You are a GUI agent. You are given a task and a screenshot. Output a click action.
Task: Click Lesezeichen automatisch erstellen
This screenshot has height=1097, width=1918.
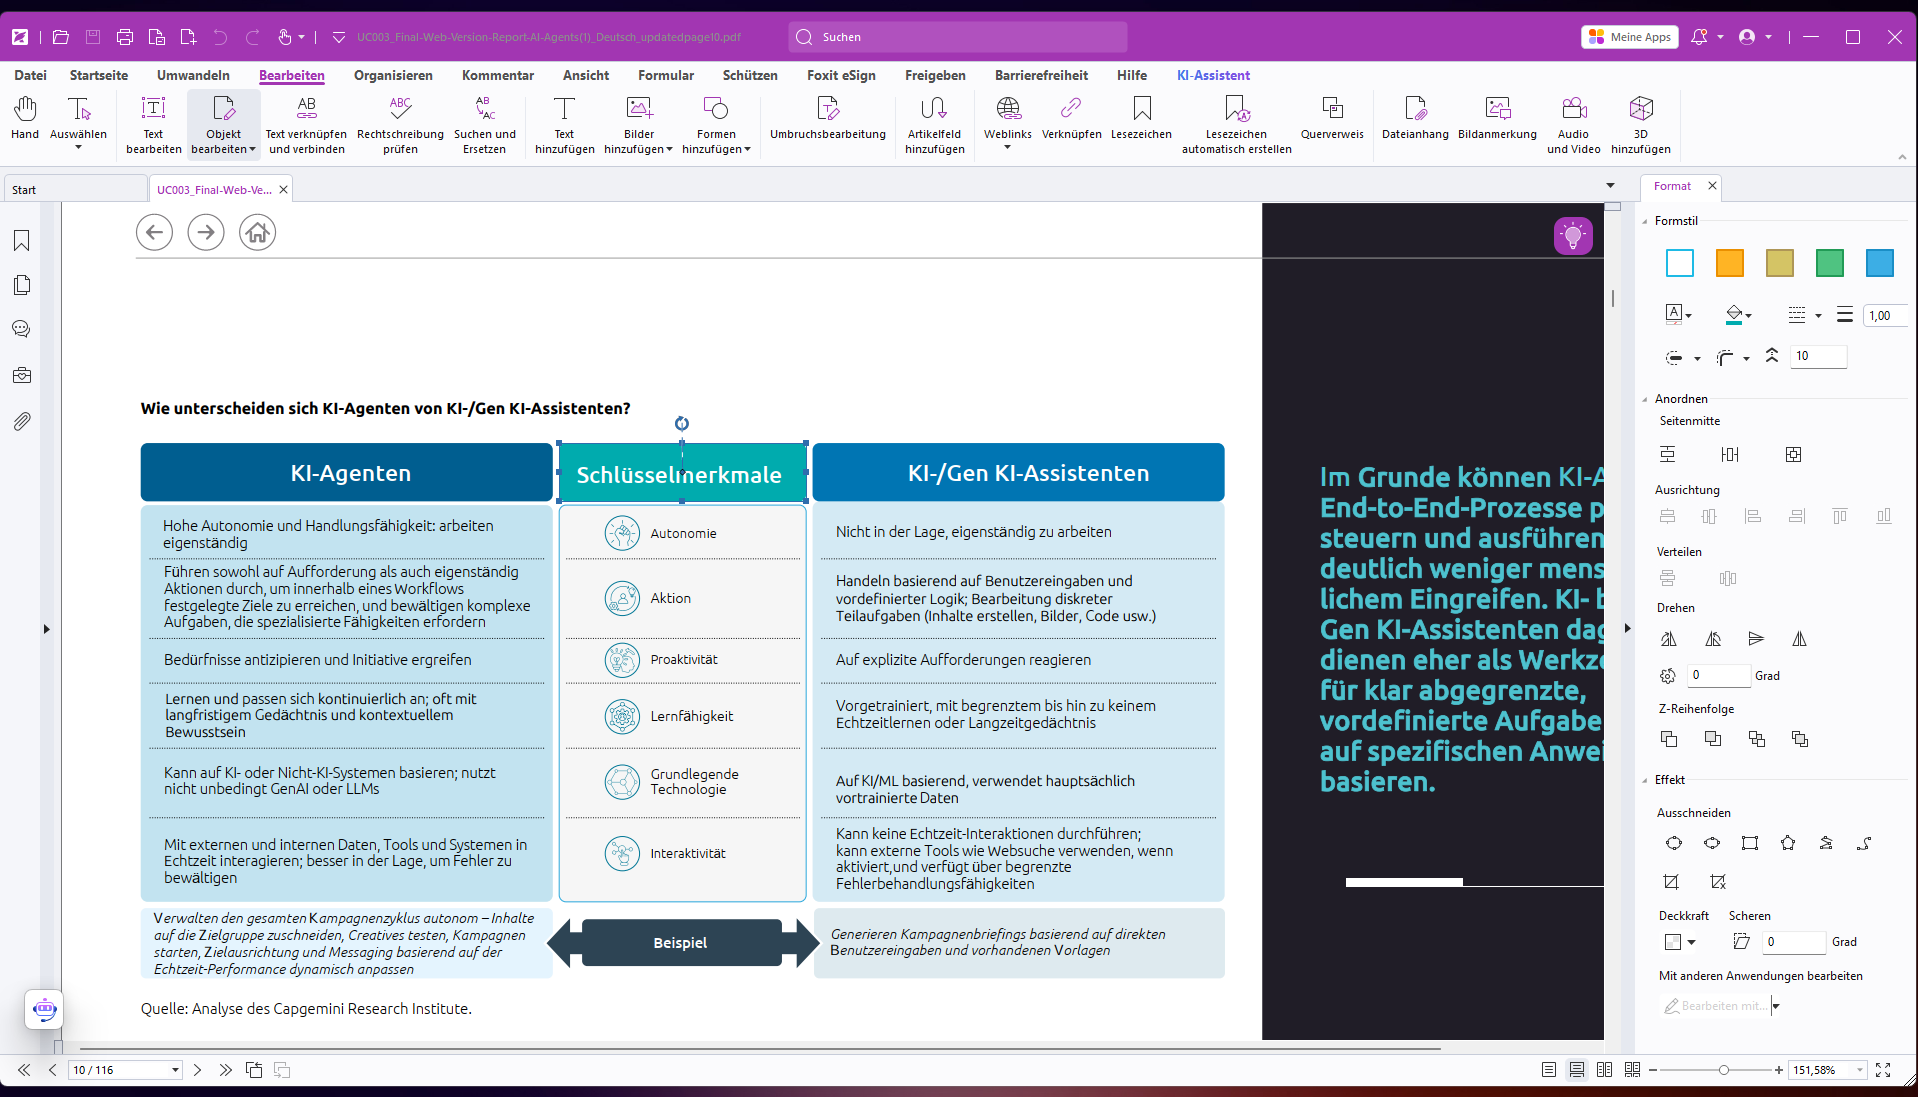(x=1237, y=124)
